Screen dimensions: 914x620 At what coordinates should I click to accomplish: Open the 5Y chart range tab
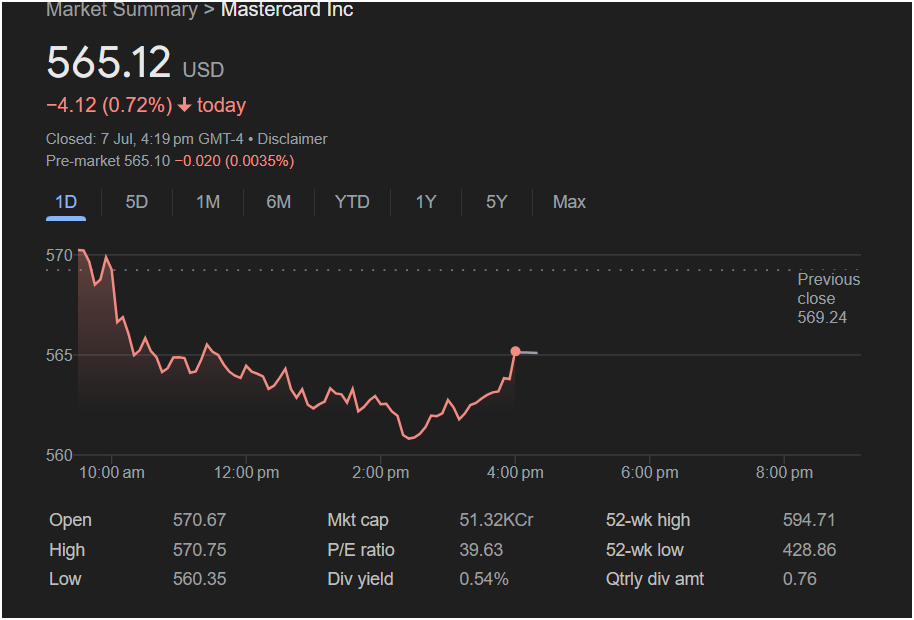[497, 202]
